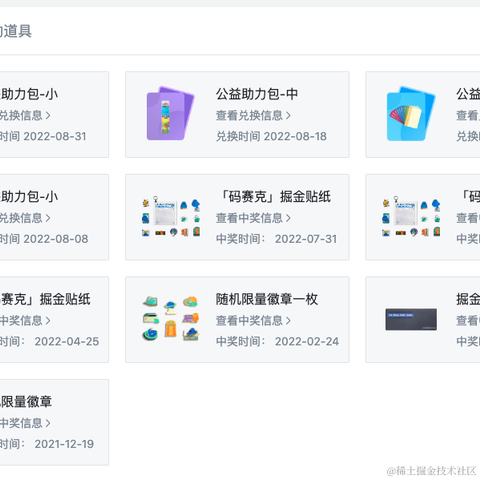The width and height of the screenshot is (480, 480).
Task: Click the 随机限量徽章一枚 title
Action: tap(267, 299)
